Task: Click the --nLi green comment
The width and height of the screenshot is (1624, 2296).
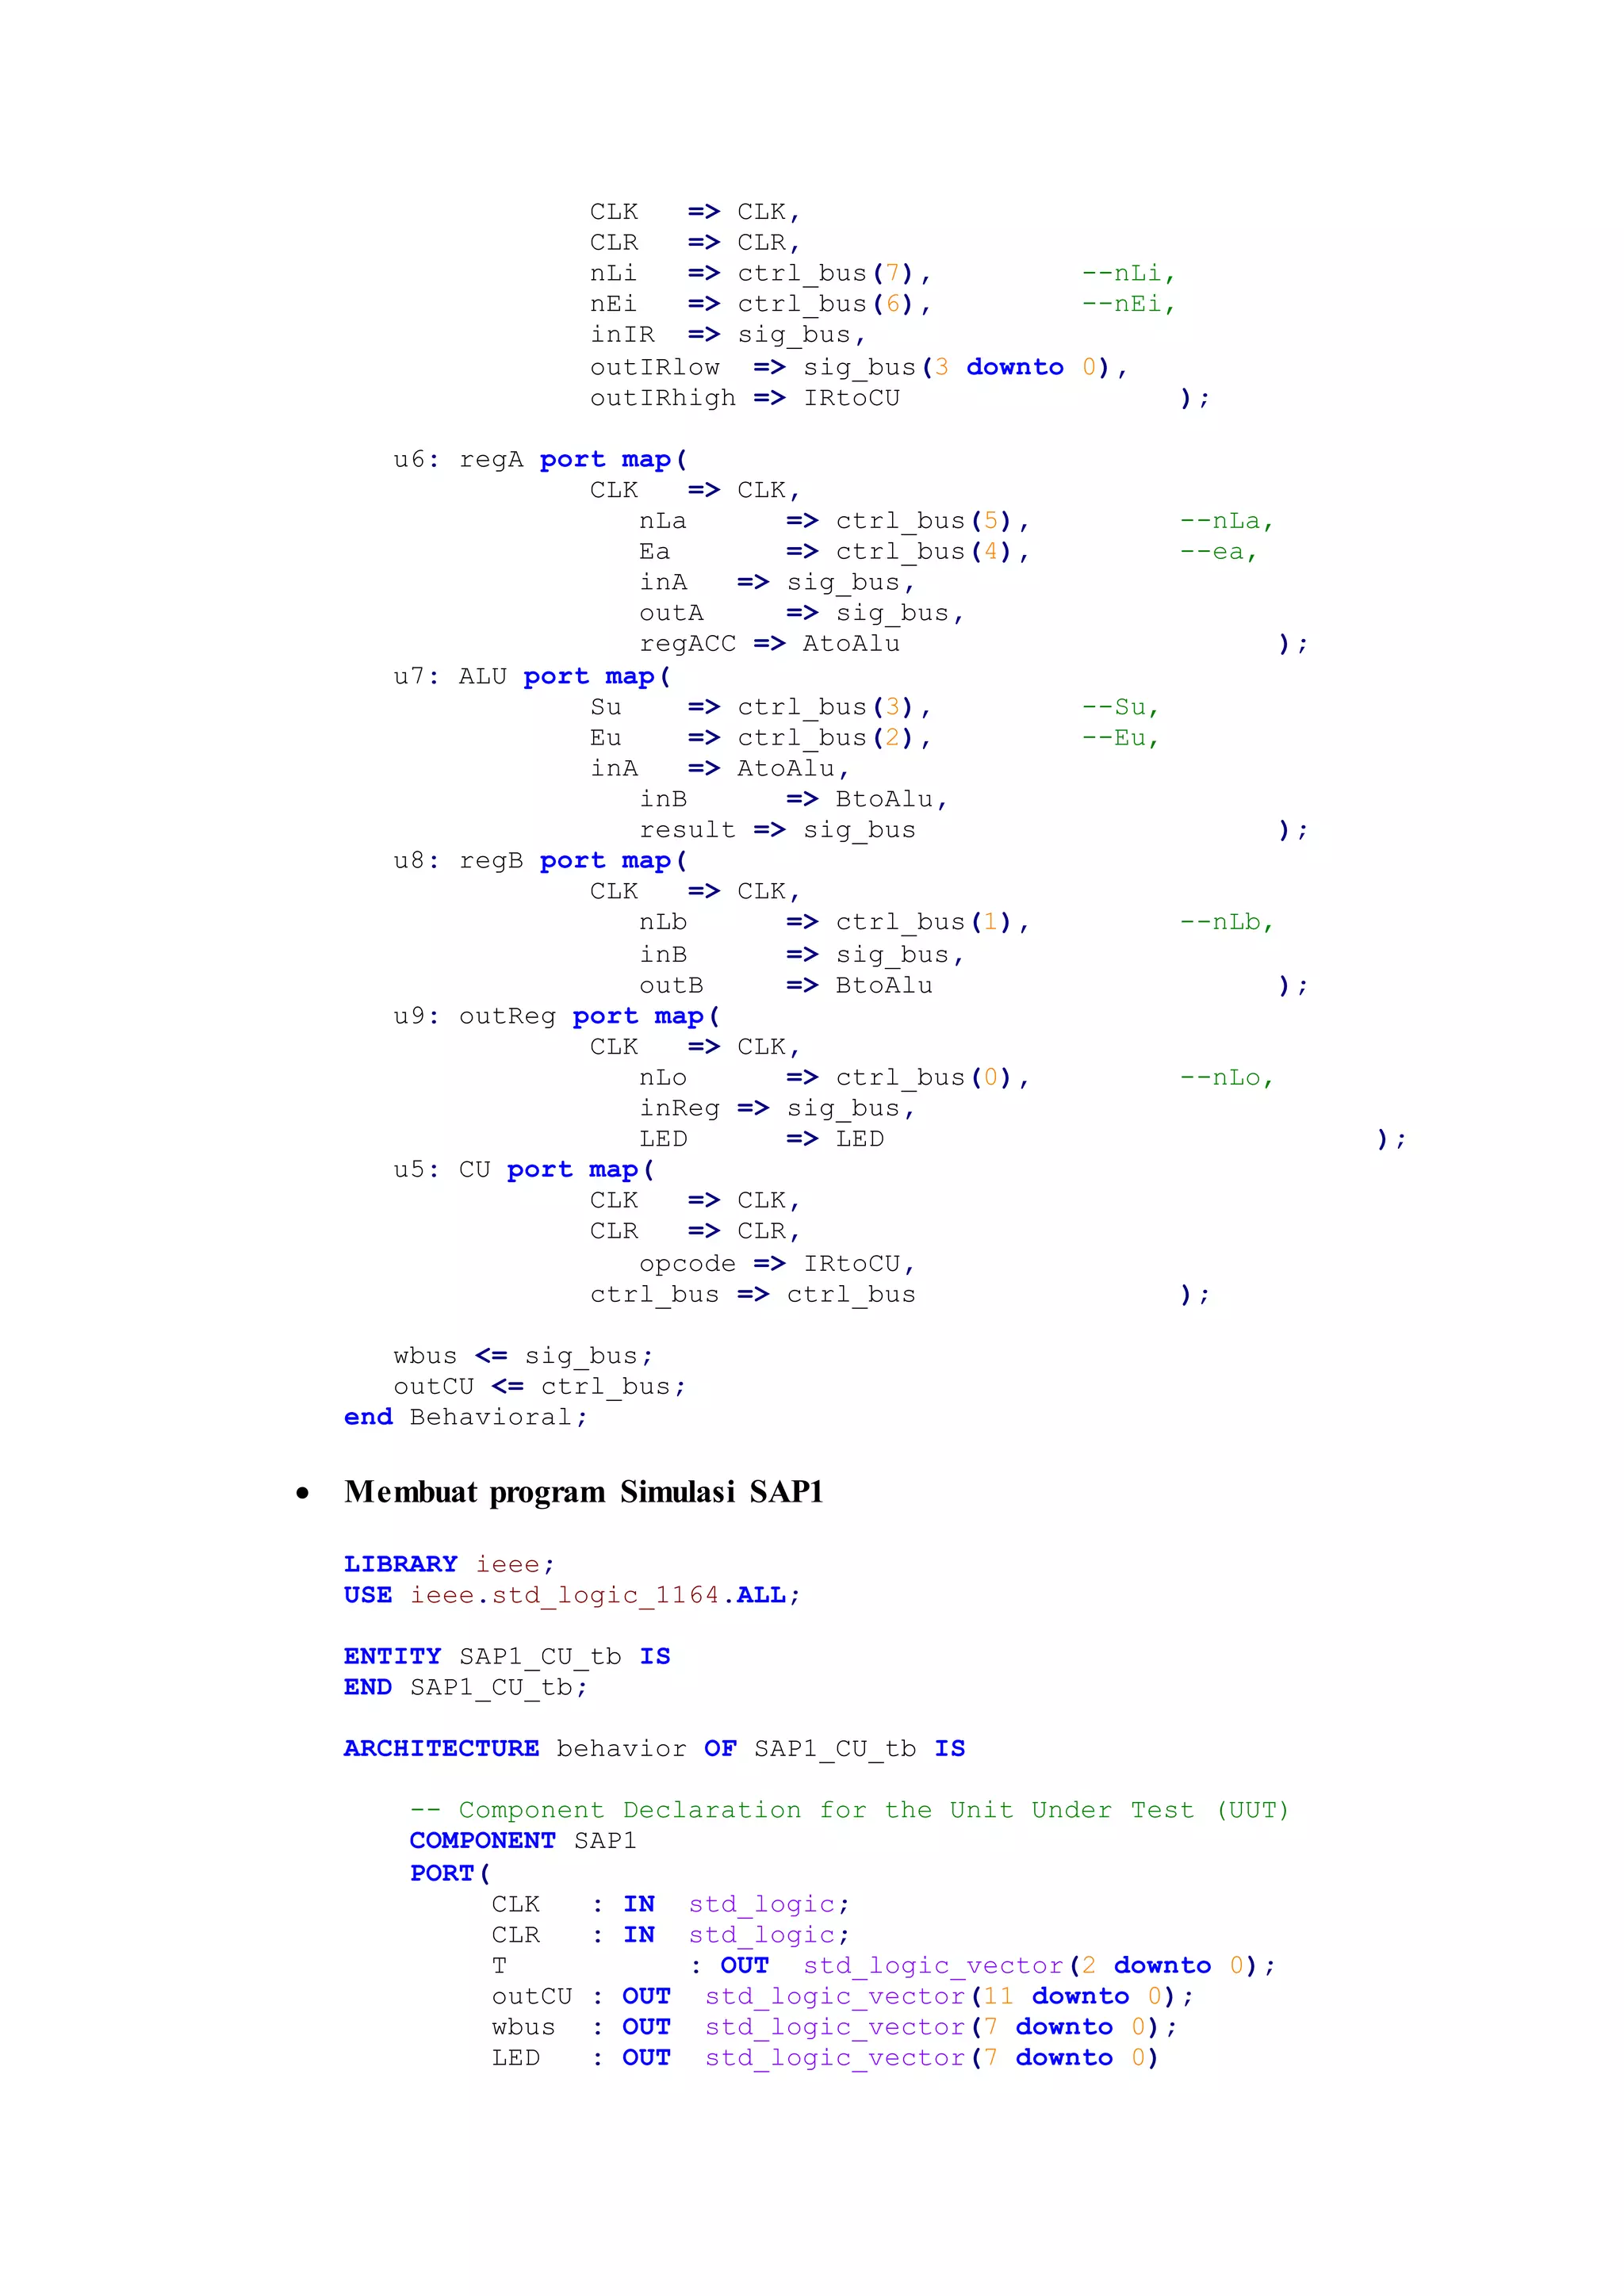Action: pos(1128,274)
